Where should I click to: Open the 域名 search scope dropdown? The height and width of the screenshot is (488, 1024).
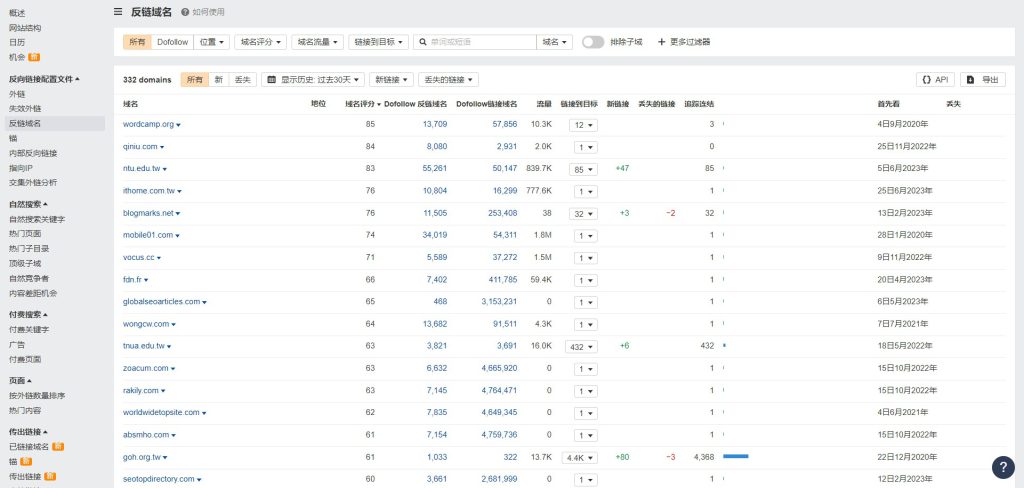pos(554,42)
